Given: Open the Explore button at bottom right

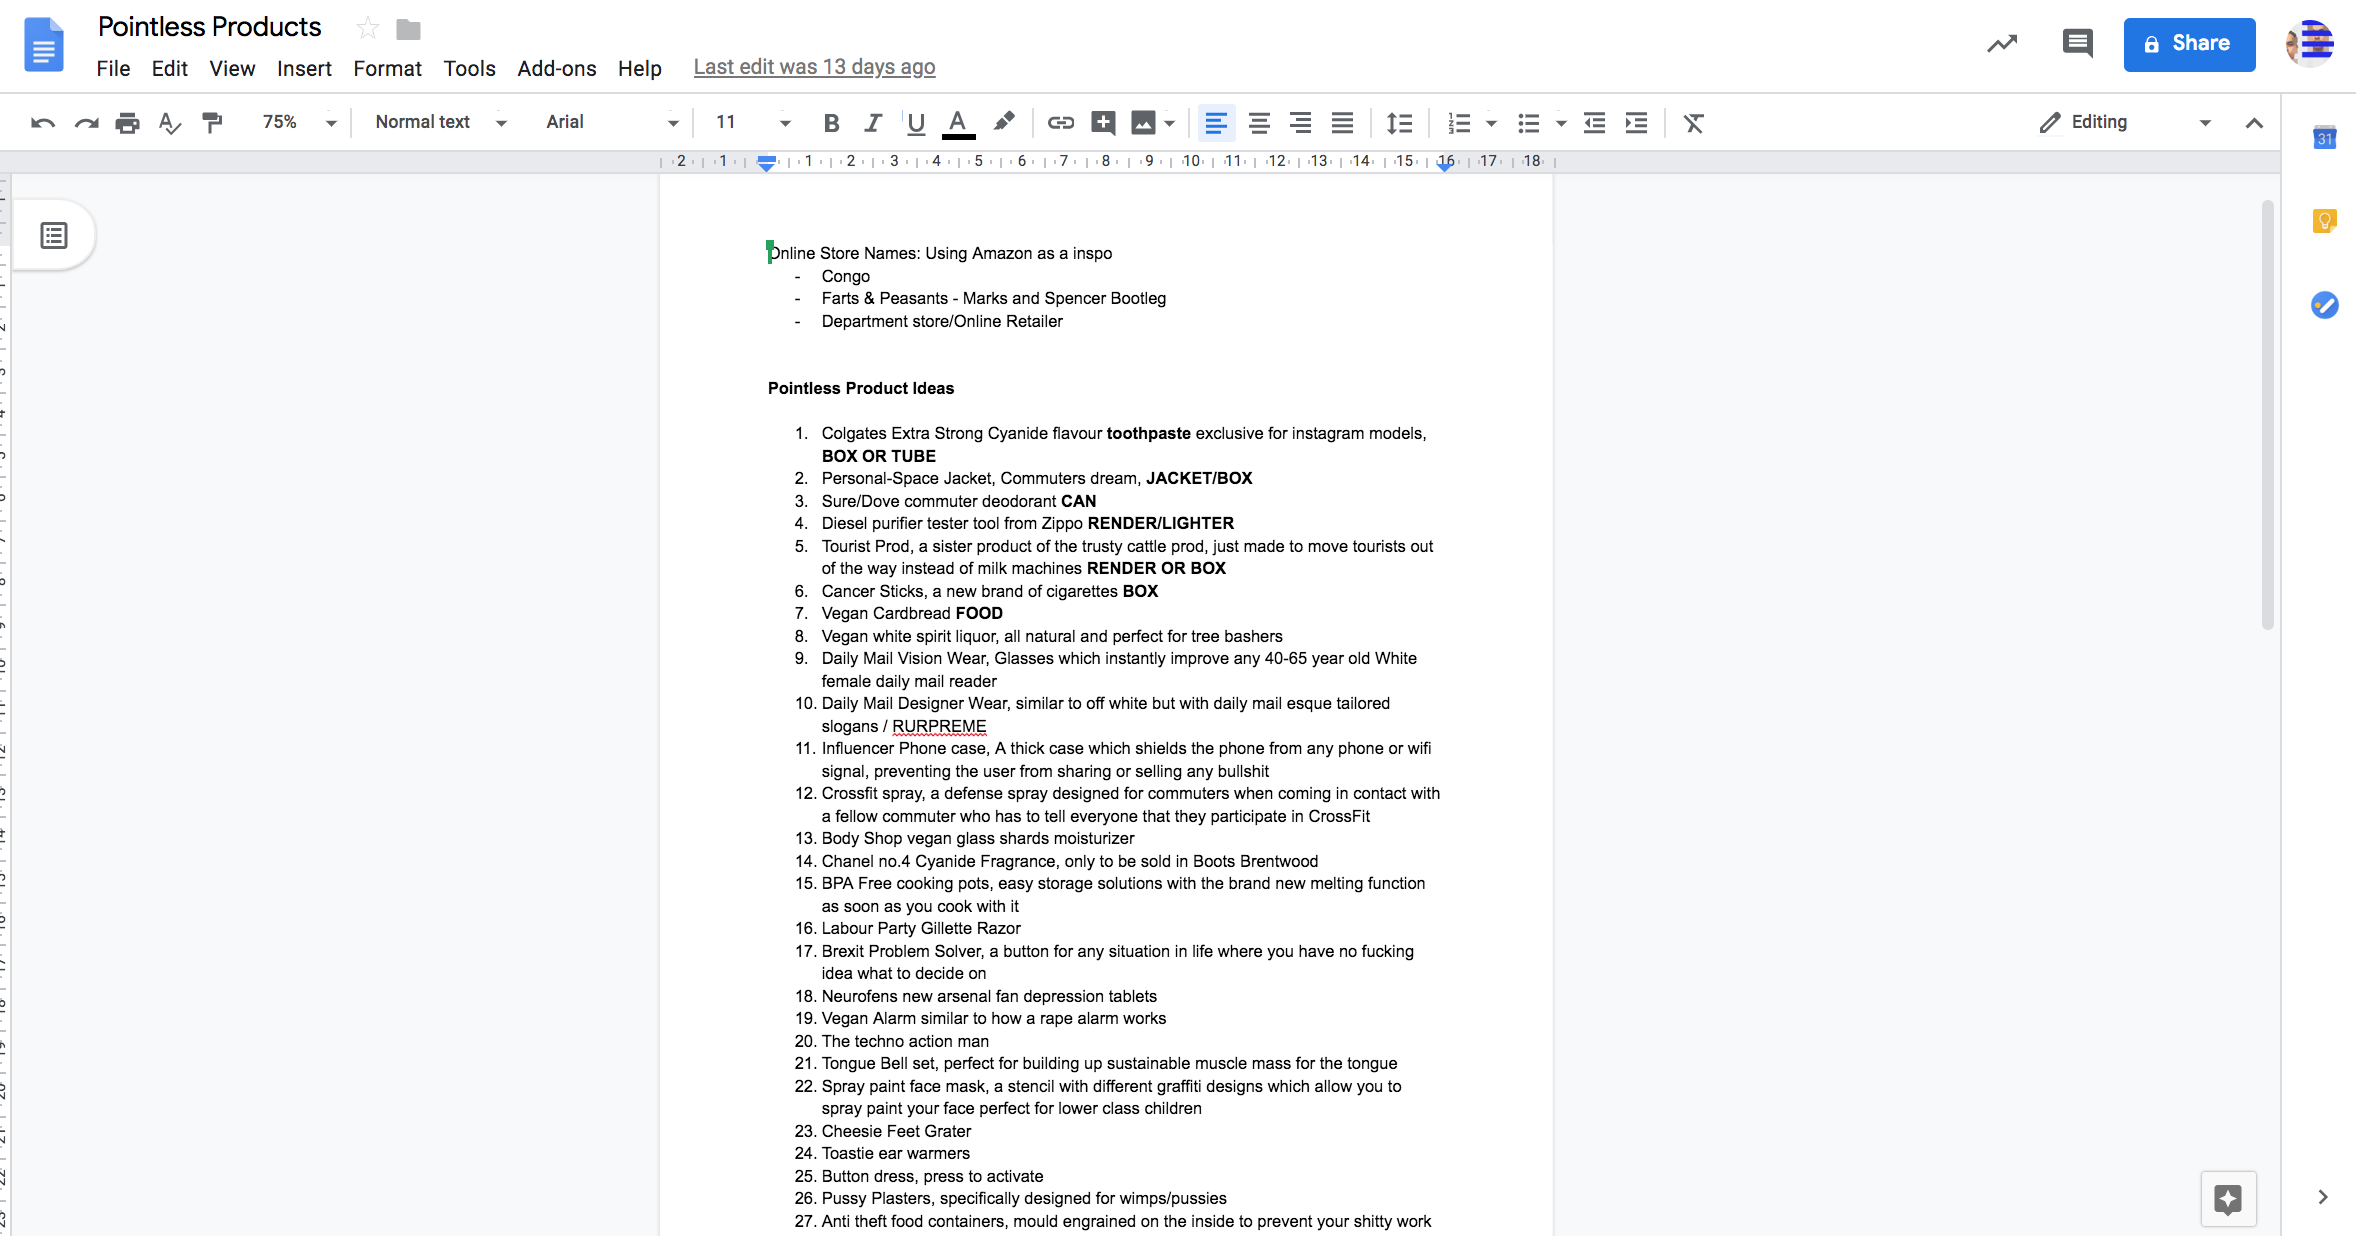Looking at the screenshot, I should point(2228,1199).
